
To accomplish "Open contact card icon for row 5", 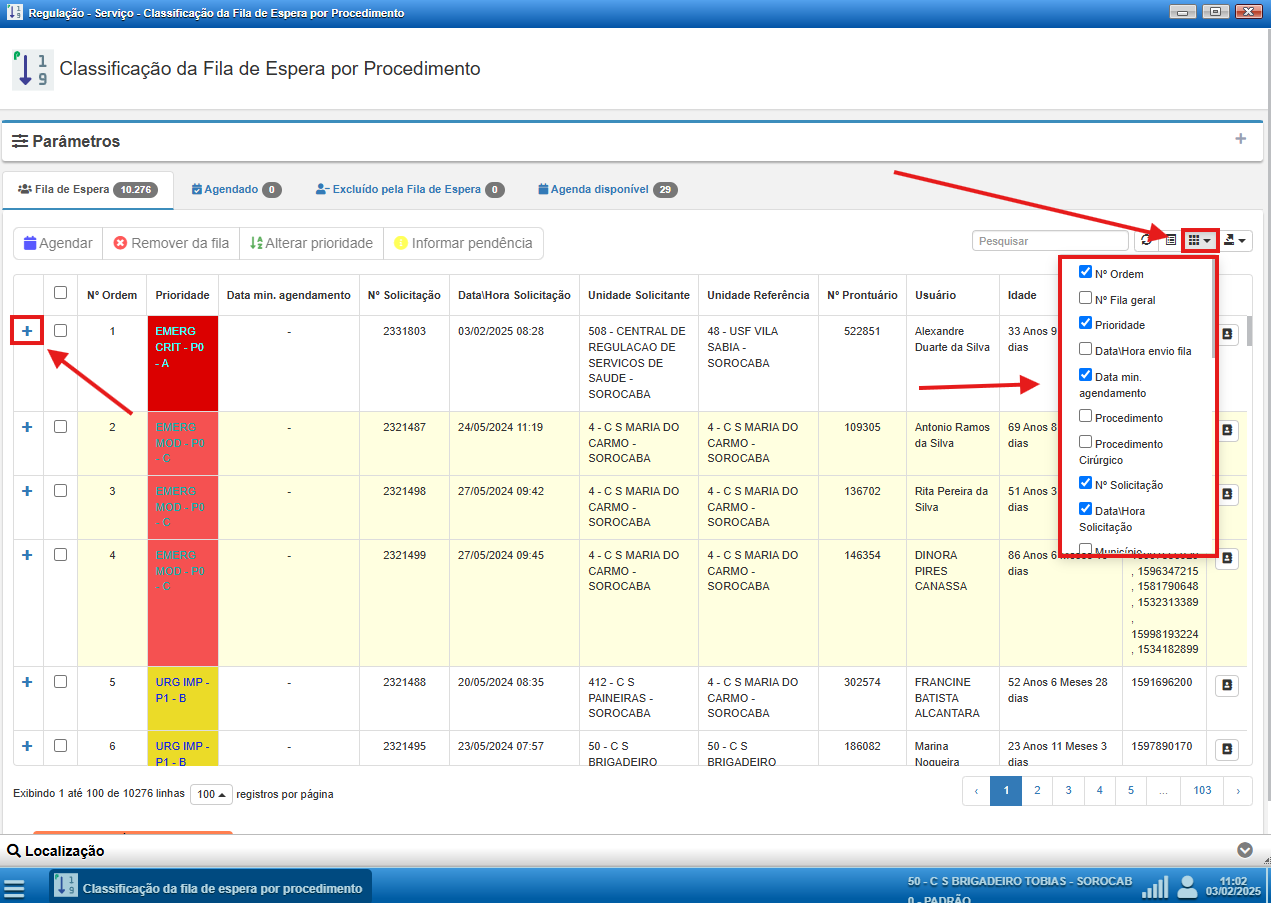I will pos(1227,685).
